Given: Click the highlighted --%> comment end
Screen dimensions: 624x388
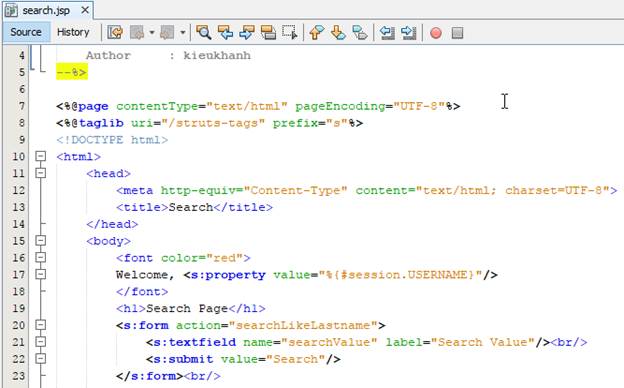Looking at the screenshot, I should point(72,72).
